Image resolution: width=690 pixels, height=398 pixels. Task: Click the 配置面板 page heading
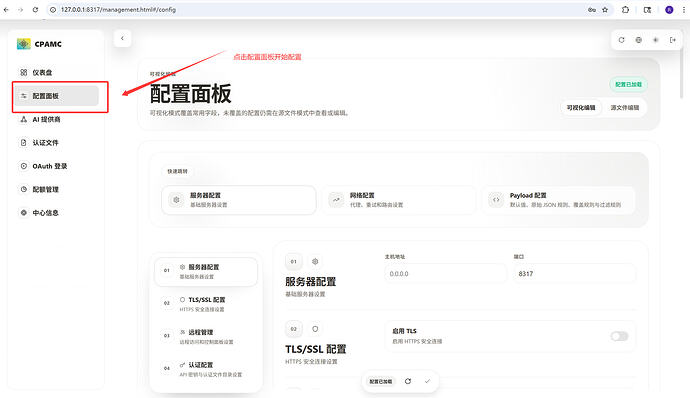[191, 93]
